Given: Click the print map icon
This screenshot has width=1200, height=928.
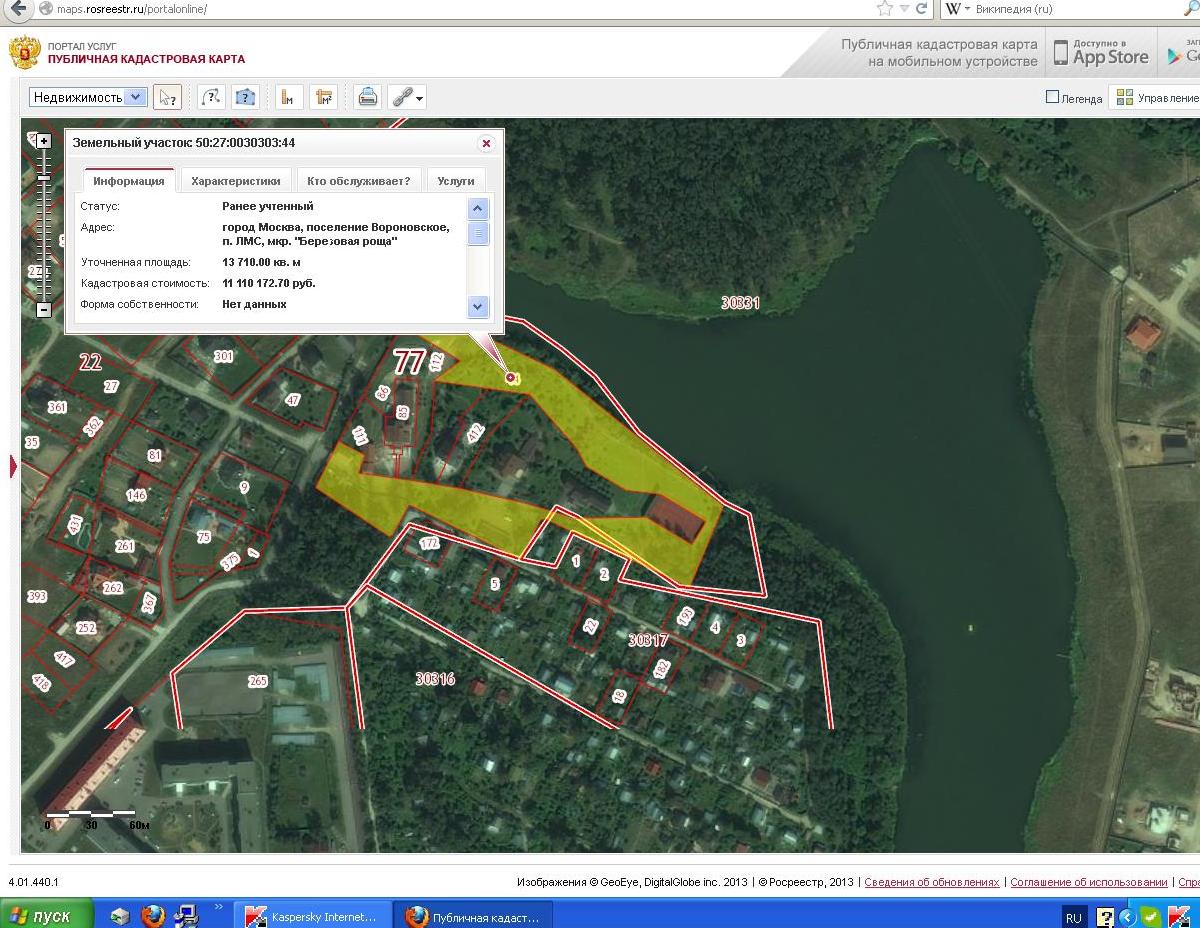Looking at the screenshot, I should point(367,97).
